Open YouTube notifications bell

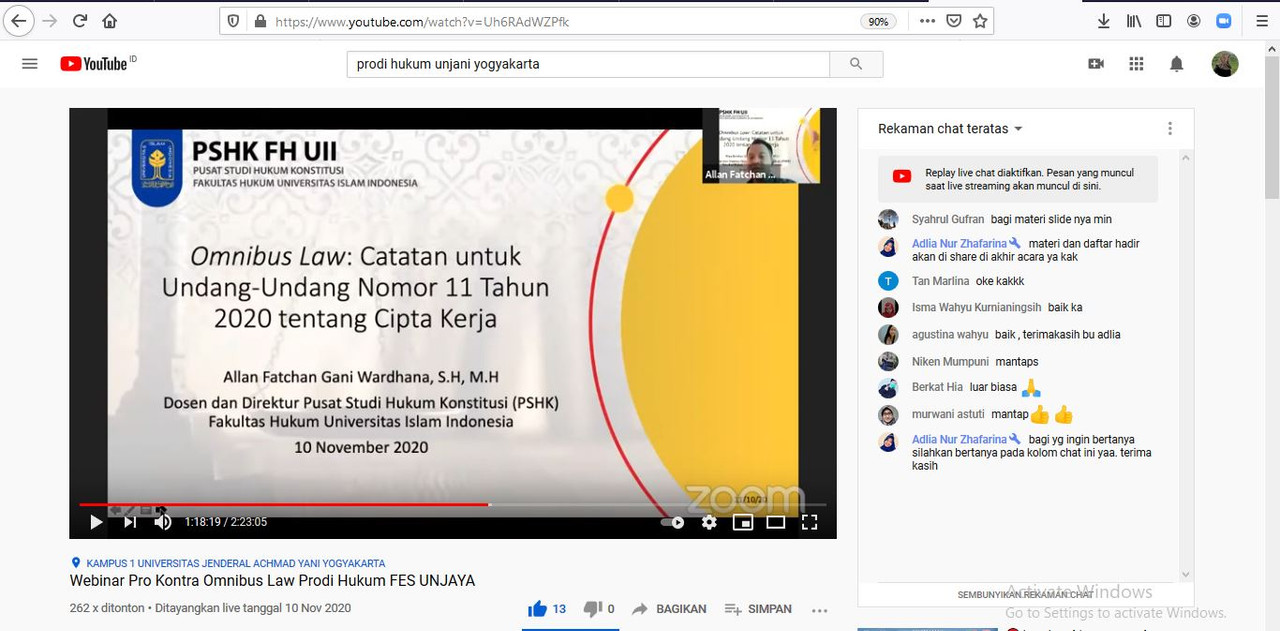tap(1177, 64)
